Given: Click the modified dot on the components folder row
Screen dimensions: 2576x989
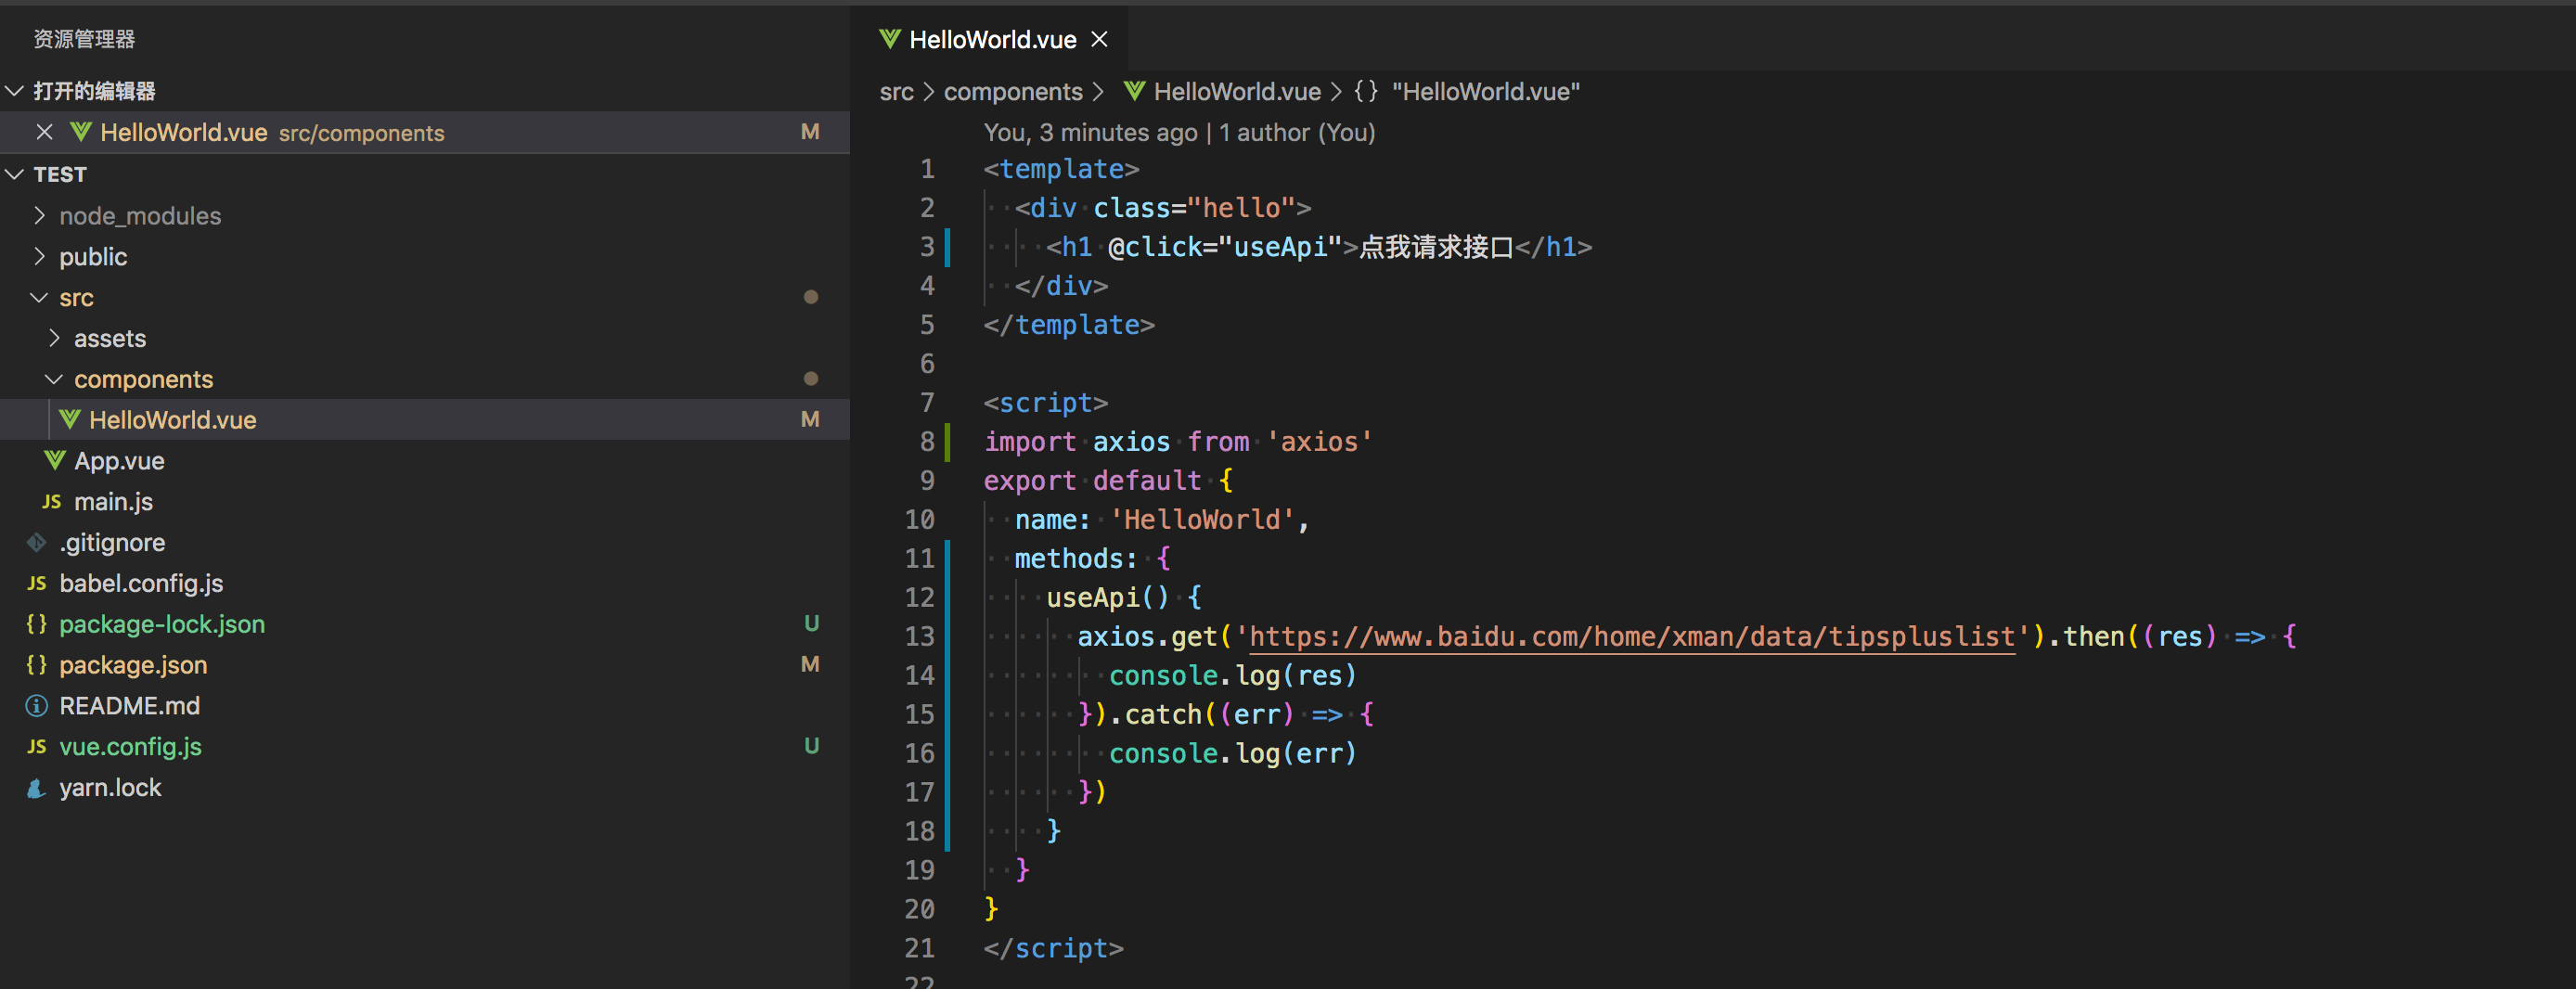Looking at the screenshot, I should (x=811, y=379).
